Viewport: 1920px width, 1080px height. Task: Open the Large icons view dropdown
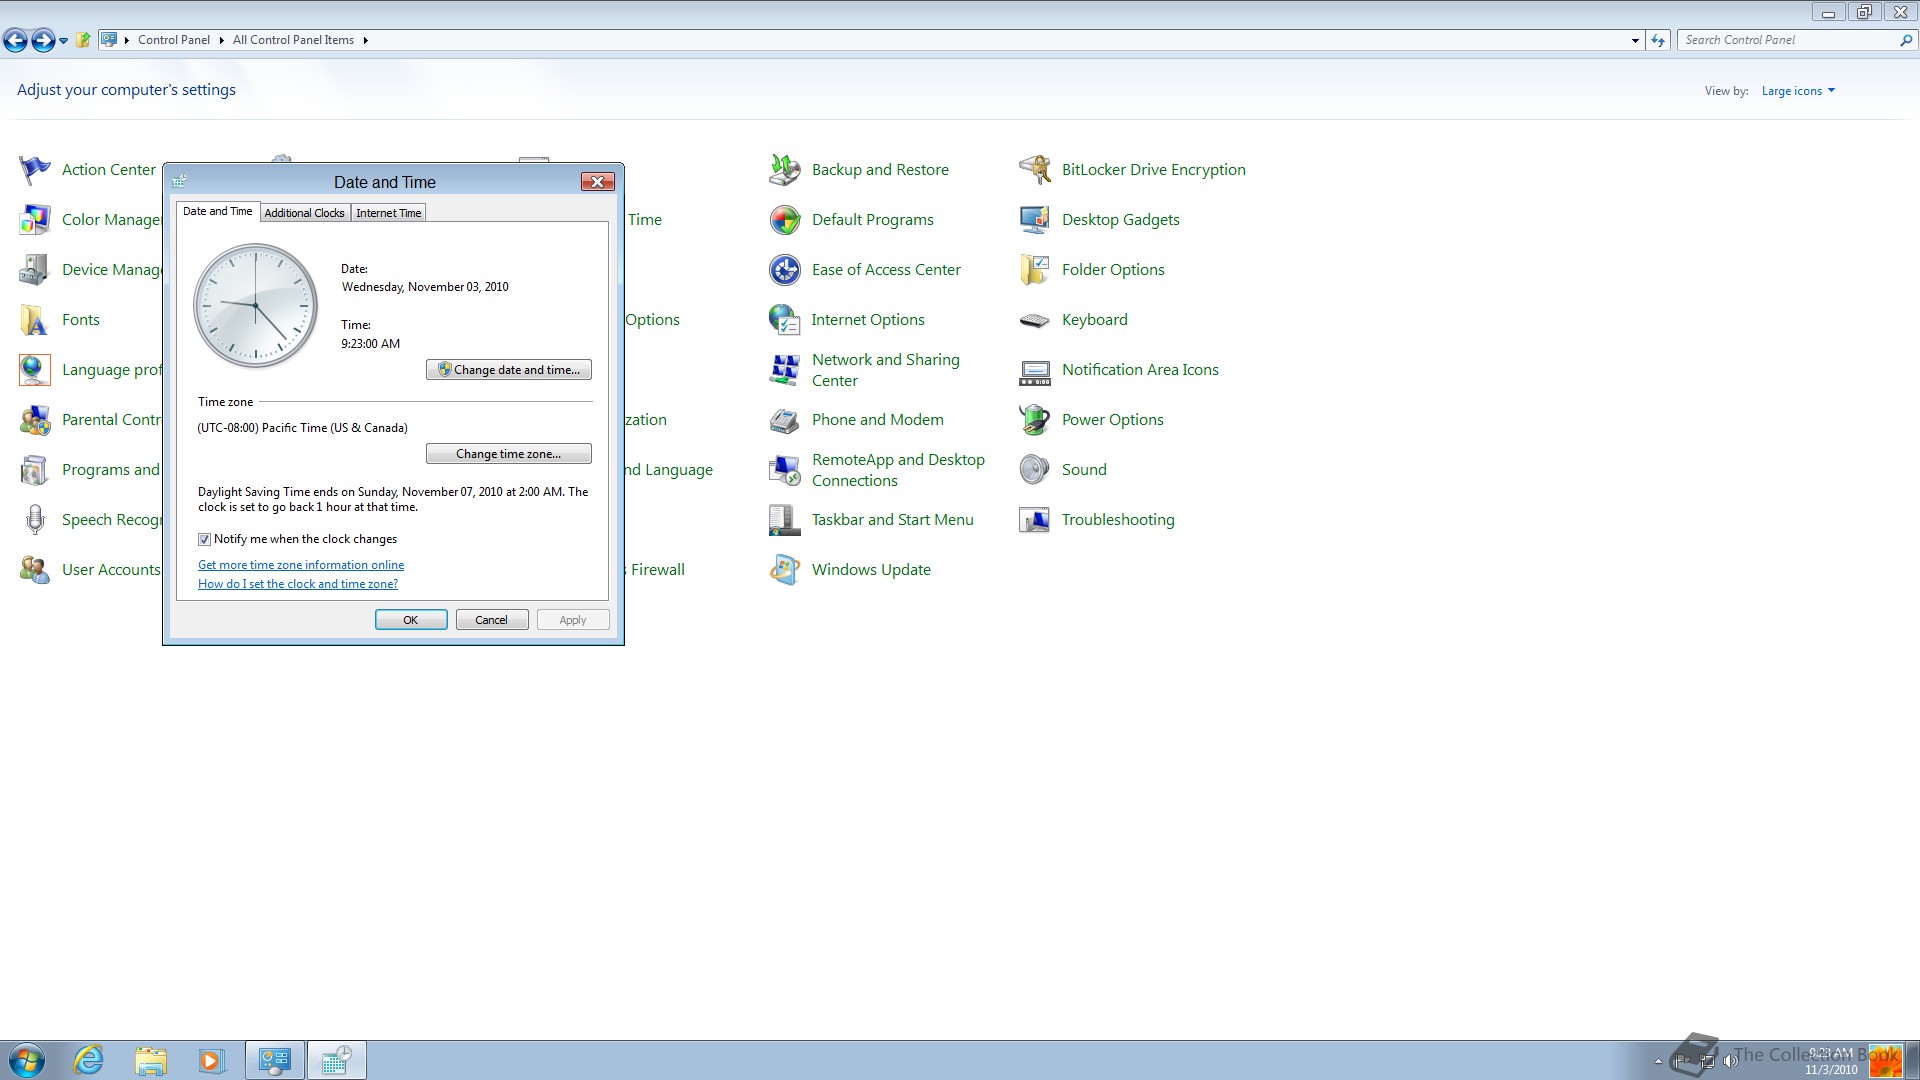pyautogui.click(x=1798, y=91)
